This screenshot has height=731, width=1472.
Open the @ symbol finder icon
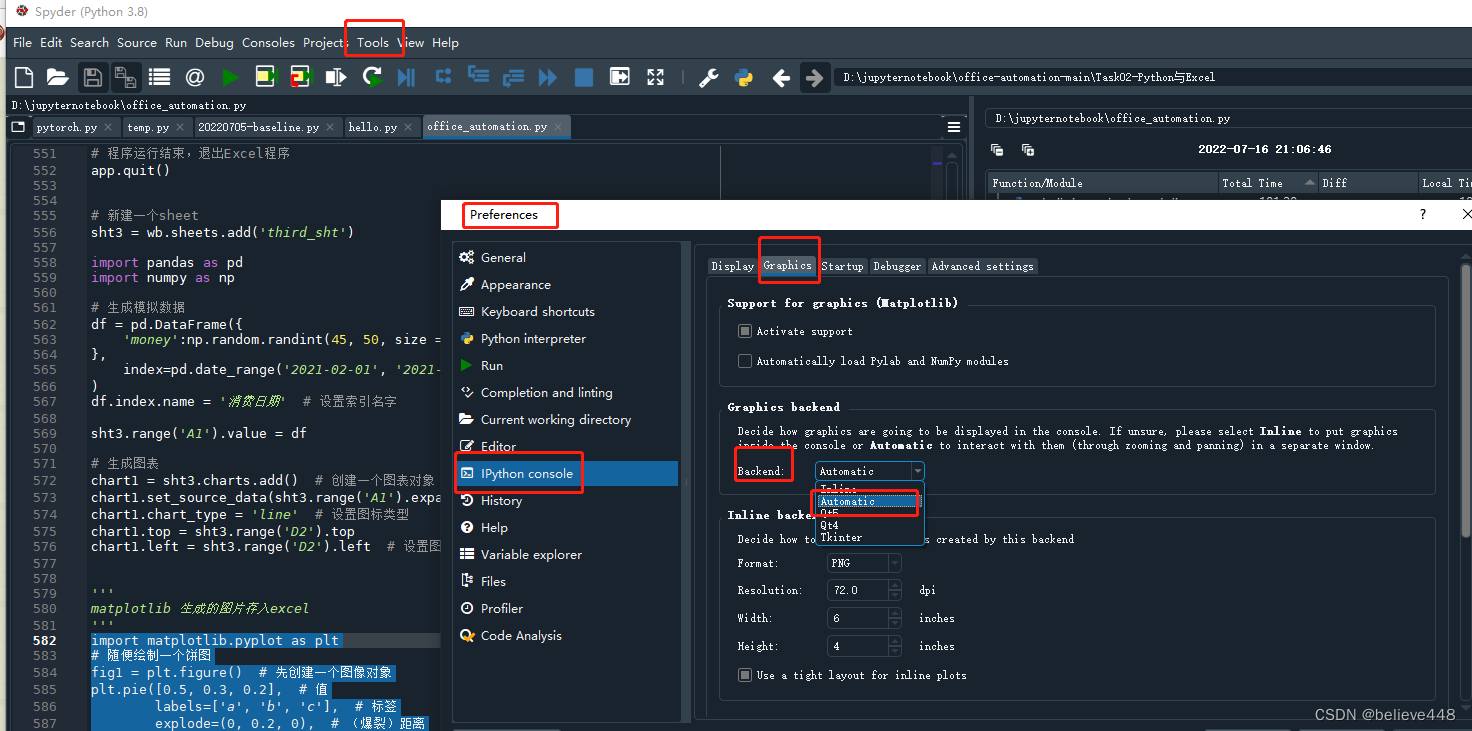pos(195,77)
